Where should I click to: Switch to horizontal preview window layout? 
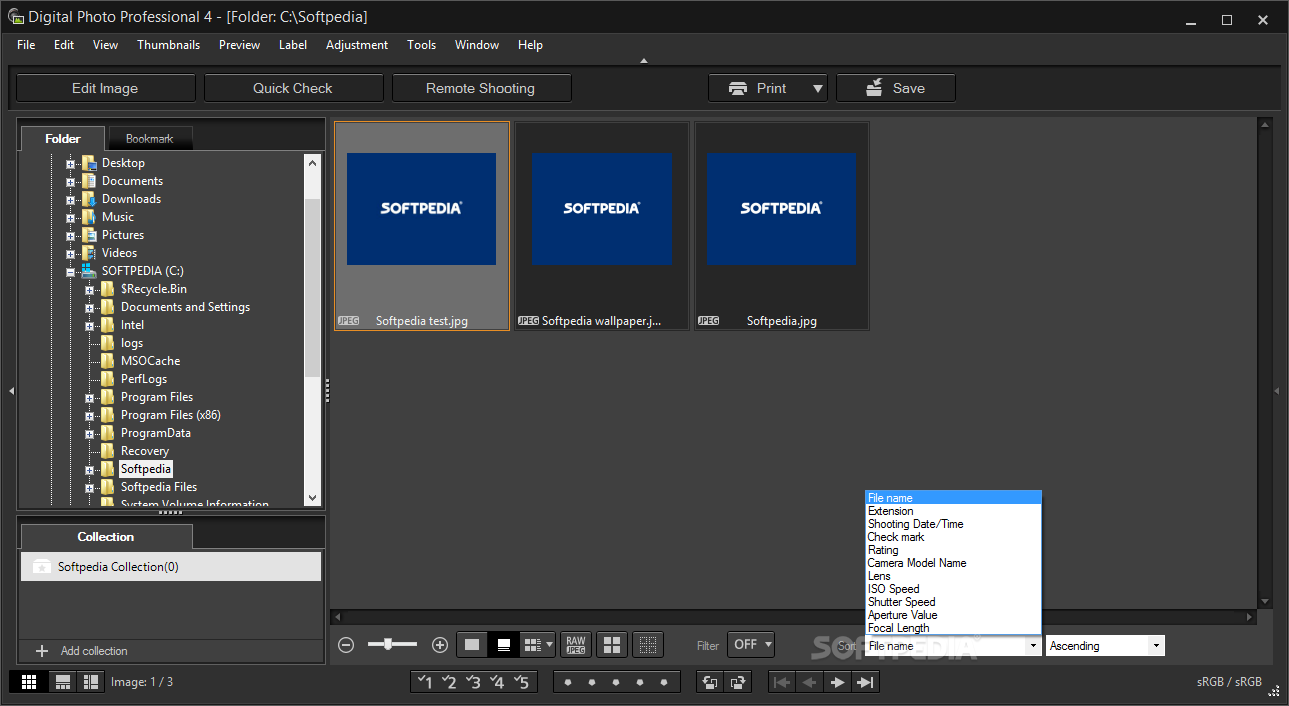tap(63, 682)
